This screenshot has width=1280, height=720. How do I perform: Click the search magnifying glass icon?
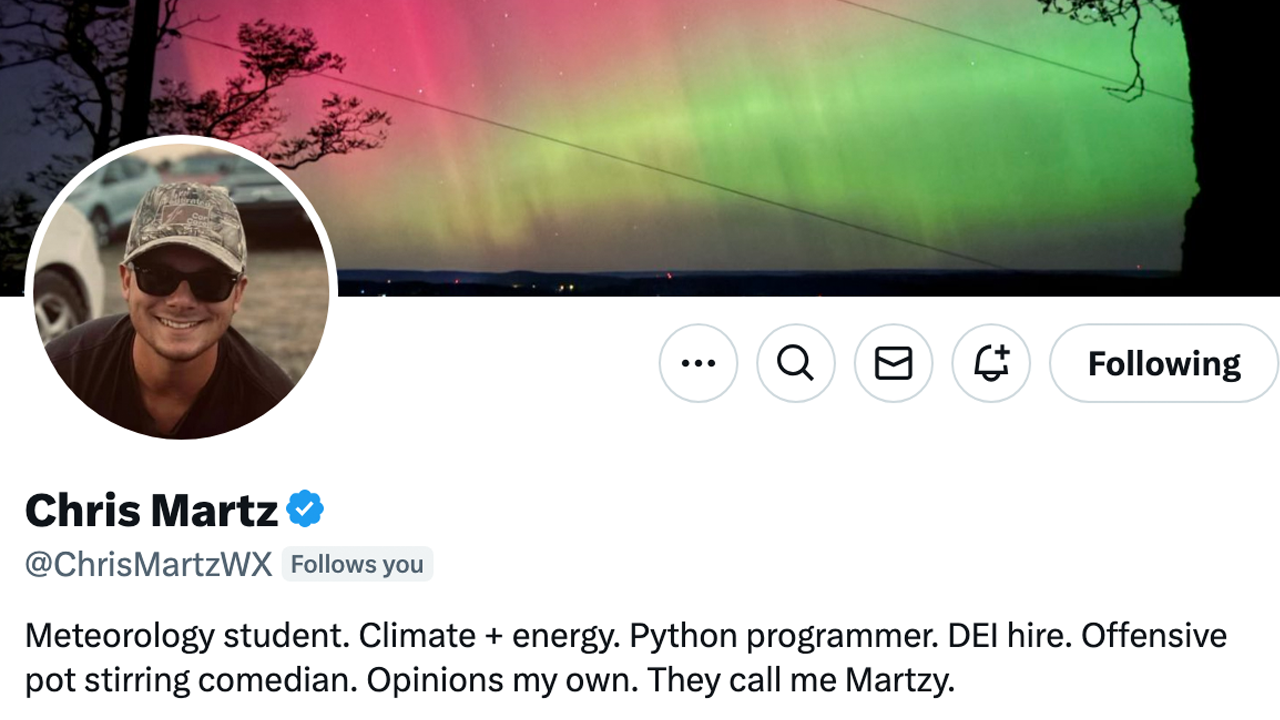click(x=795, y=363)
